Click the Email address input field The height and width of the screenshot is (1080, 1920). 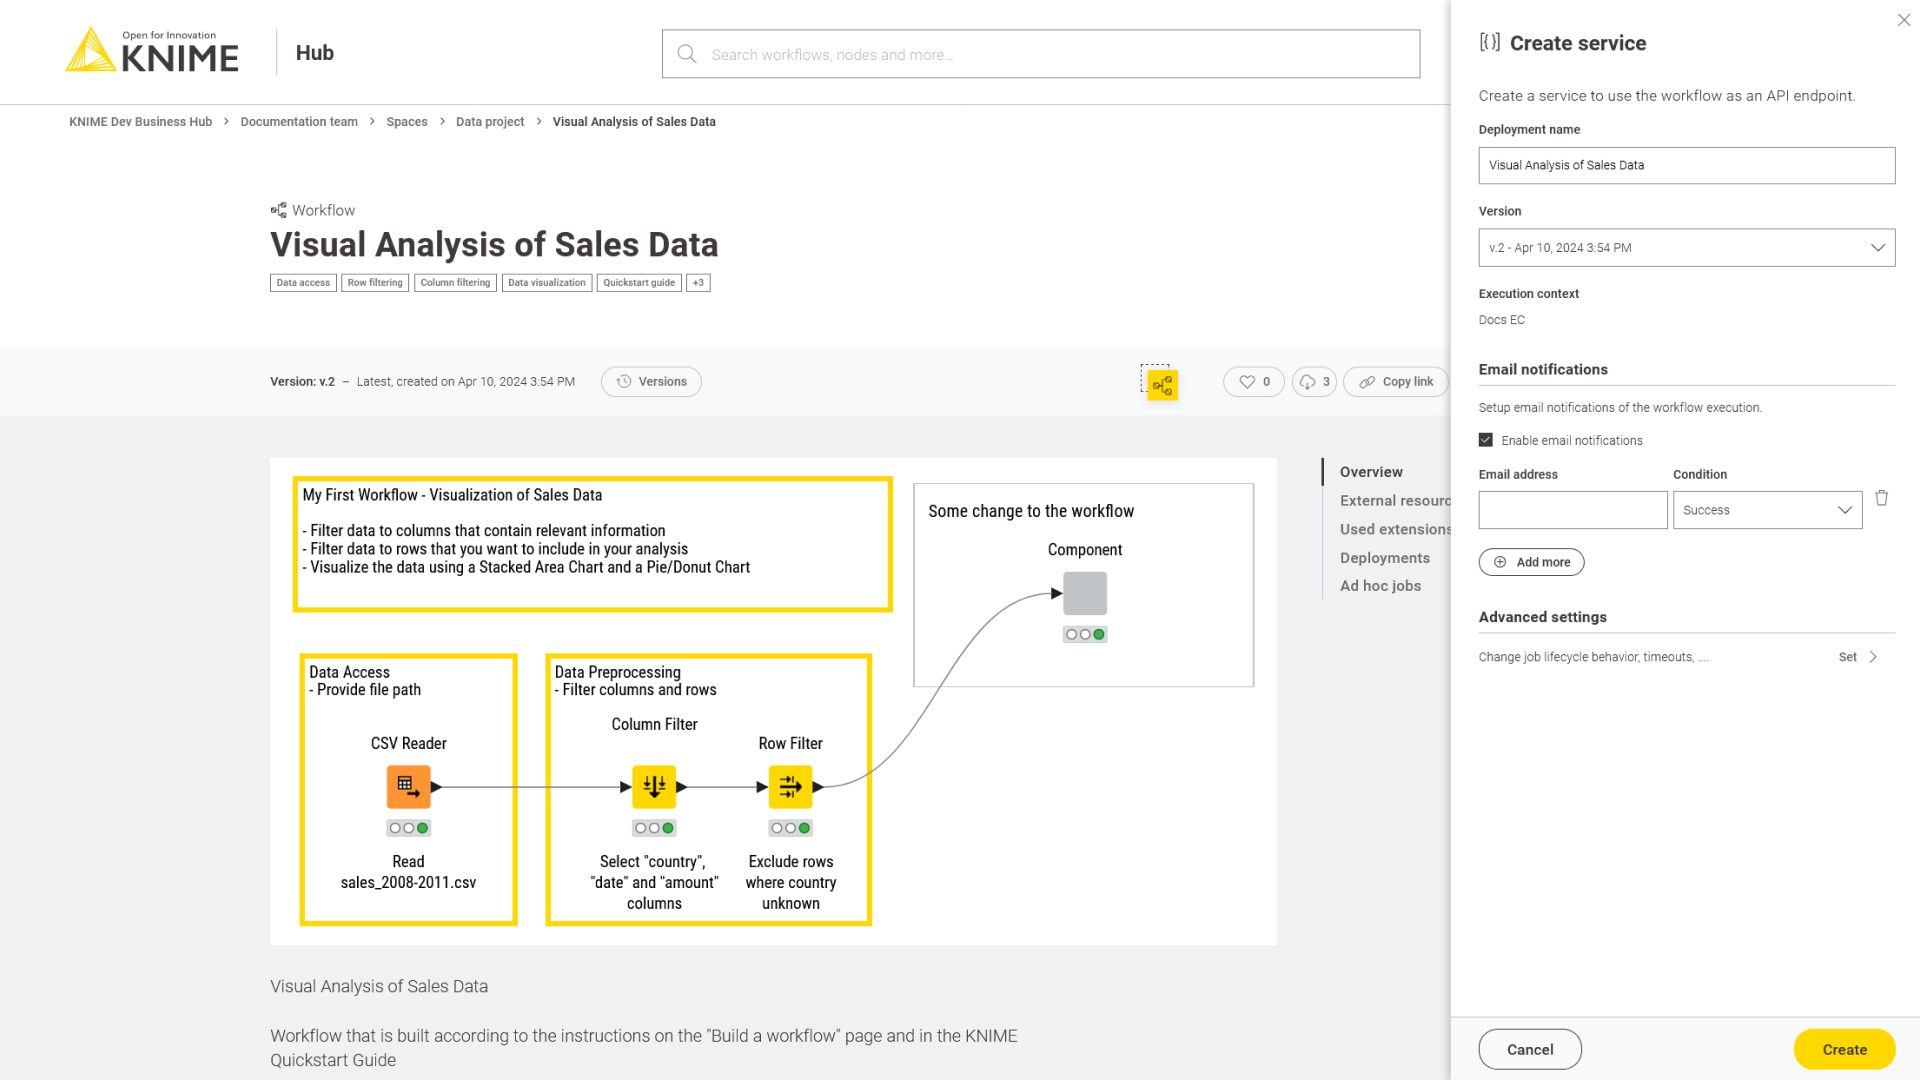[x=1573, y=510]
